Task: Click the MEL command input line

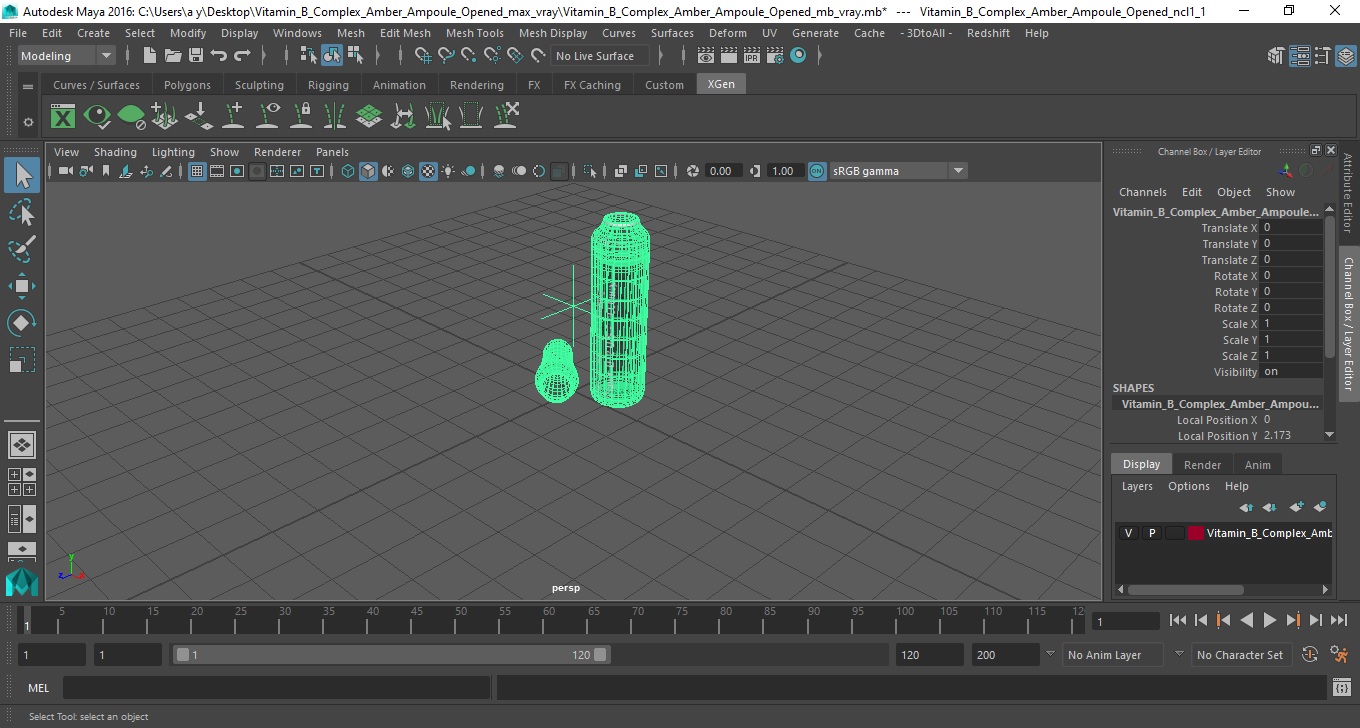Action: (x=276, y=688)
